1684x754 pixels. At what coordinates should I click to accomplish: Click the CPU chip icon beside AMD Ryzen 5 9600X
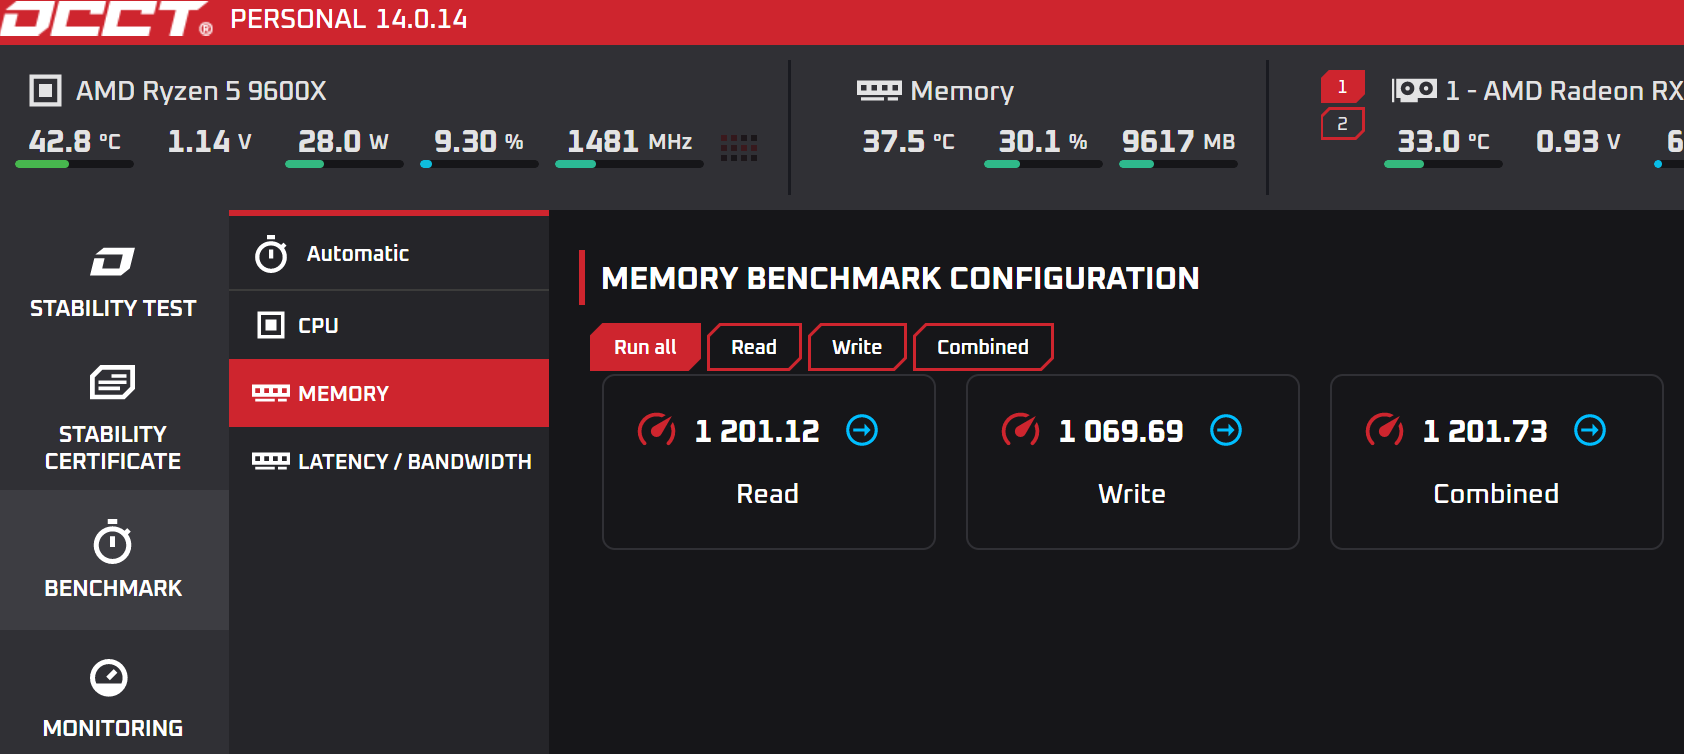[x=45, y=91]
